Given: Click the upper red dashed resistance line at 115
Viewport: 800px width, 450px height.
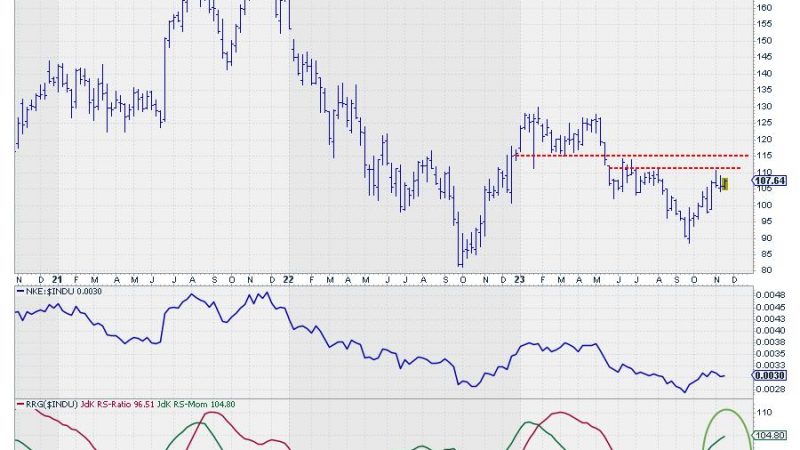Looking at the screenshot, I should [633, 156].
